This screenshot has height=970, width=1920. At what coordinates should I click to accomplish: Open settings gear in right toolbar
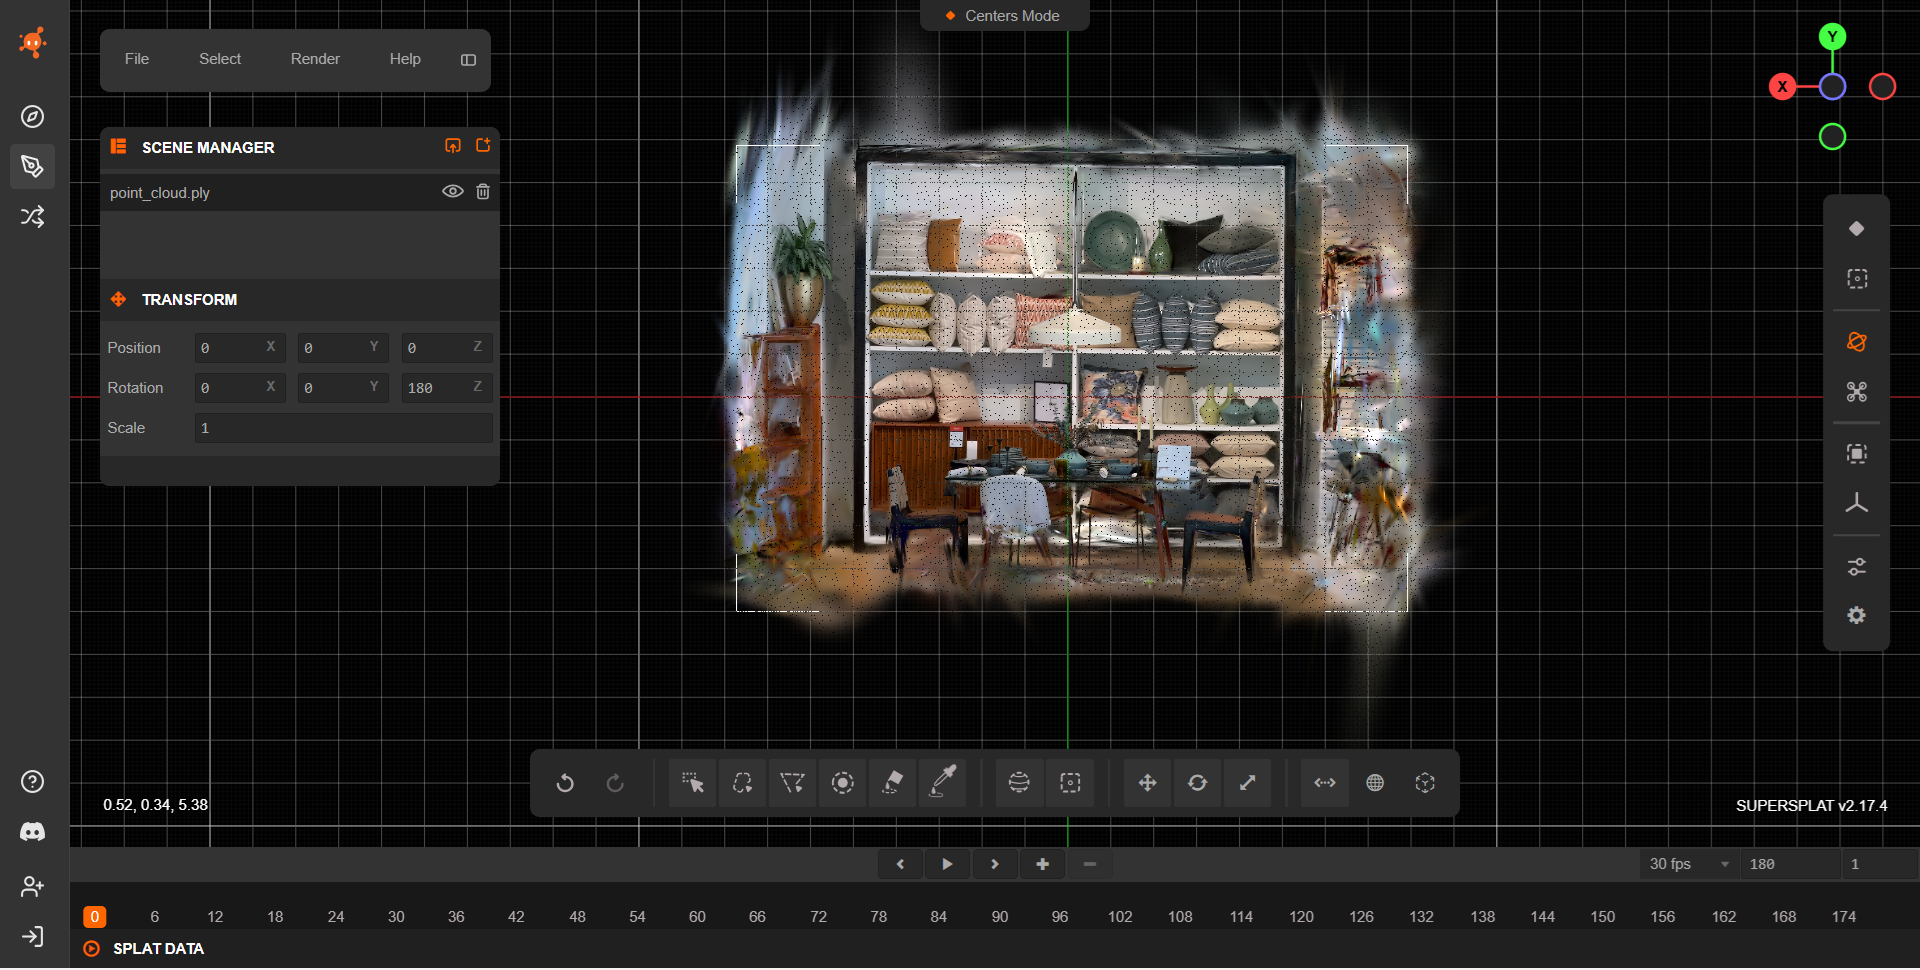[1857, 616]
